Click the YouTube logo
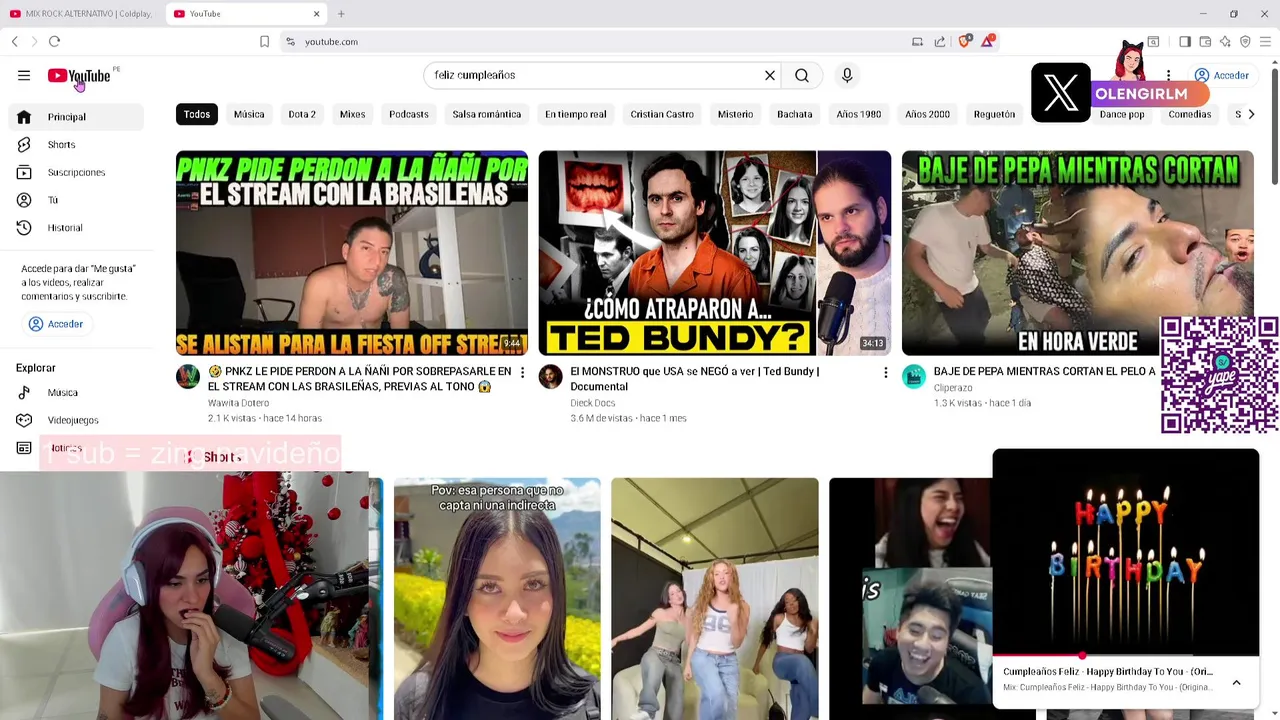1280x720 pixels. pyautogui.click(x=79, y=76)
